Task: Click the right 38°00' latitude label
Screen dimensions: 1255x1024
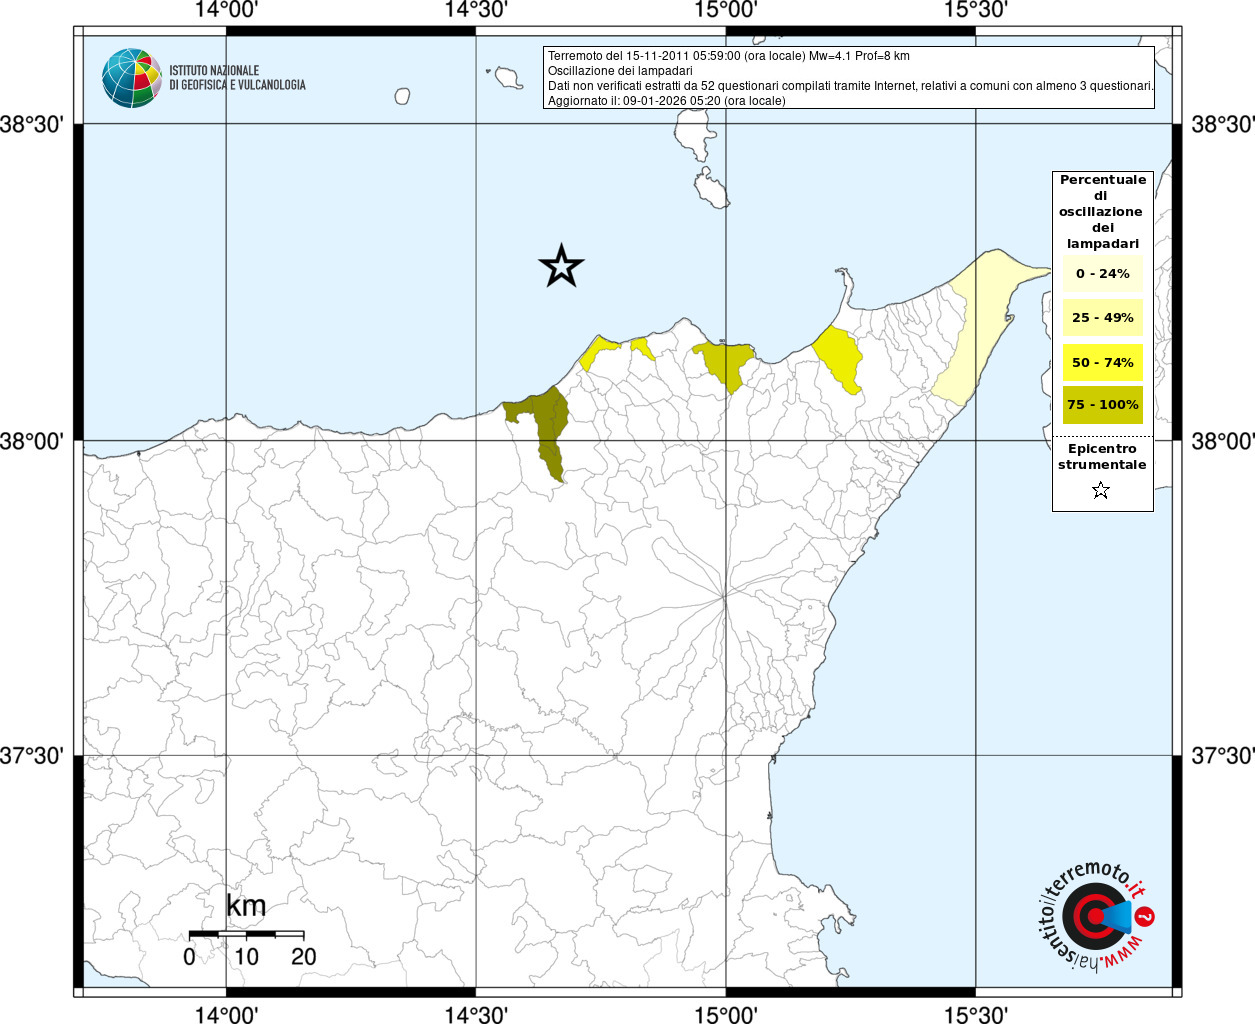Action: click(x=1222, y=441)
